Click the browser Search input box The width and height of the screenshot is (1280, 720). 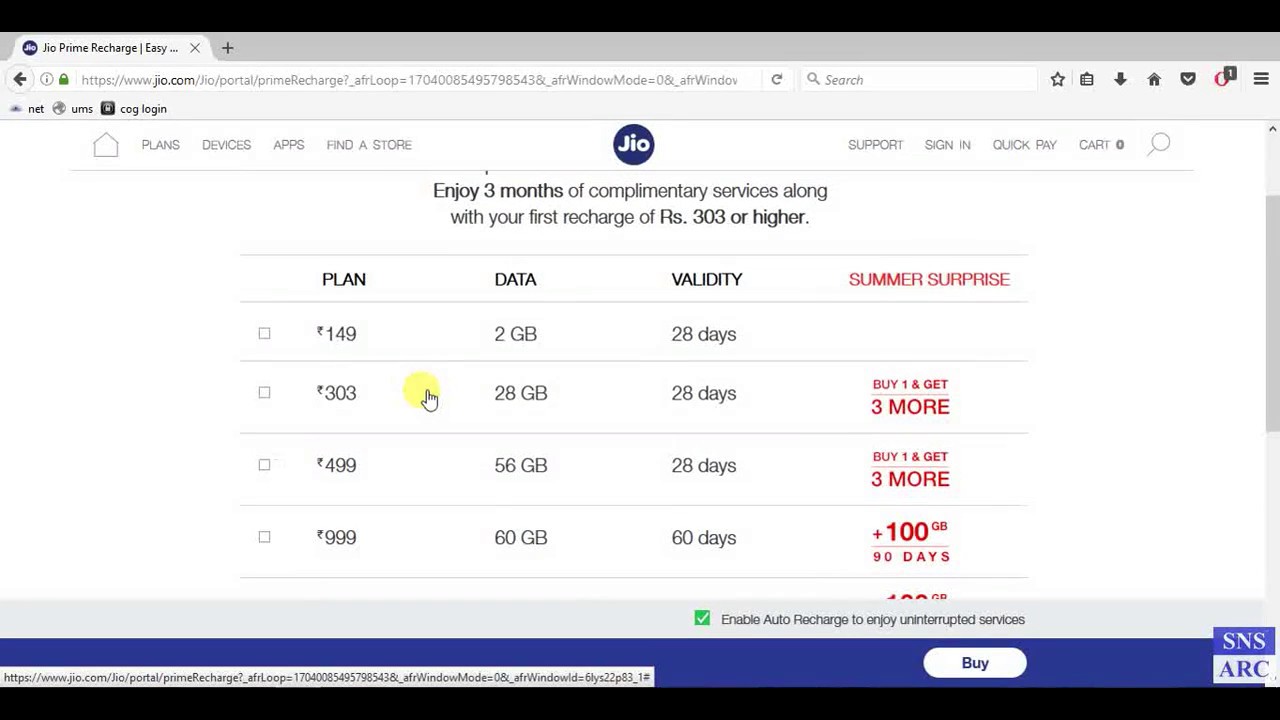coord(920,79)
